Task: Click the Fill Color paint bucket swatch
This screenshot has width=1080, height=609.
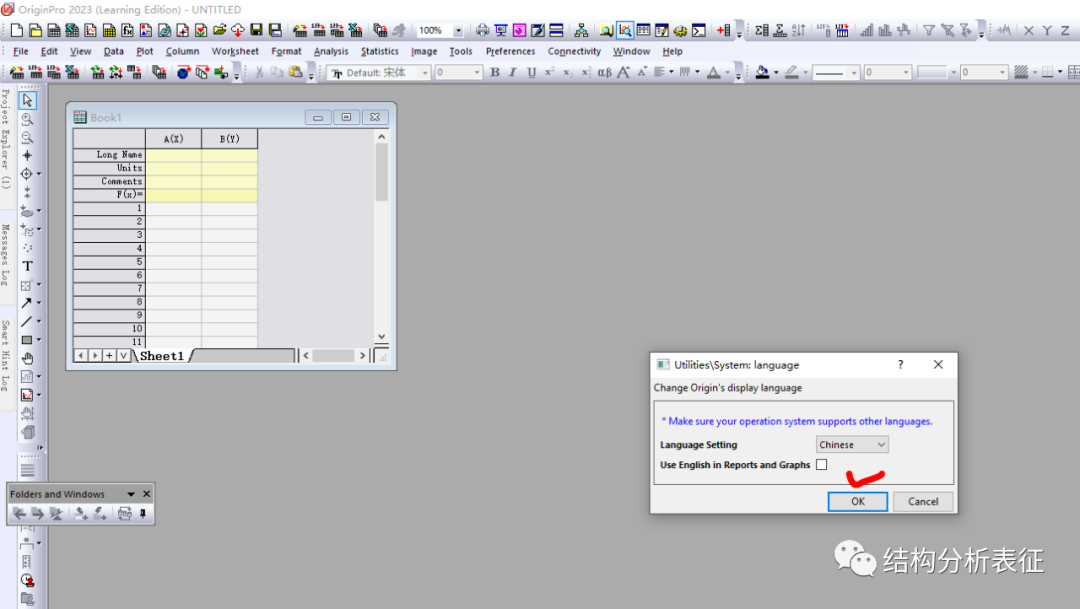Action: pyautogui.click(x=762, y=72)
